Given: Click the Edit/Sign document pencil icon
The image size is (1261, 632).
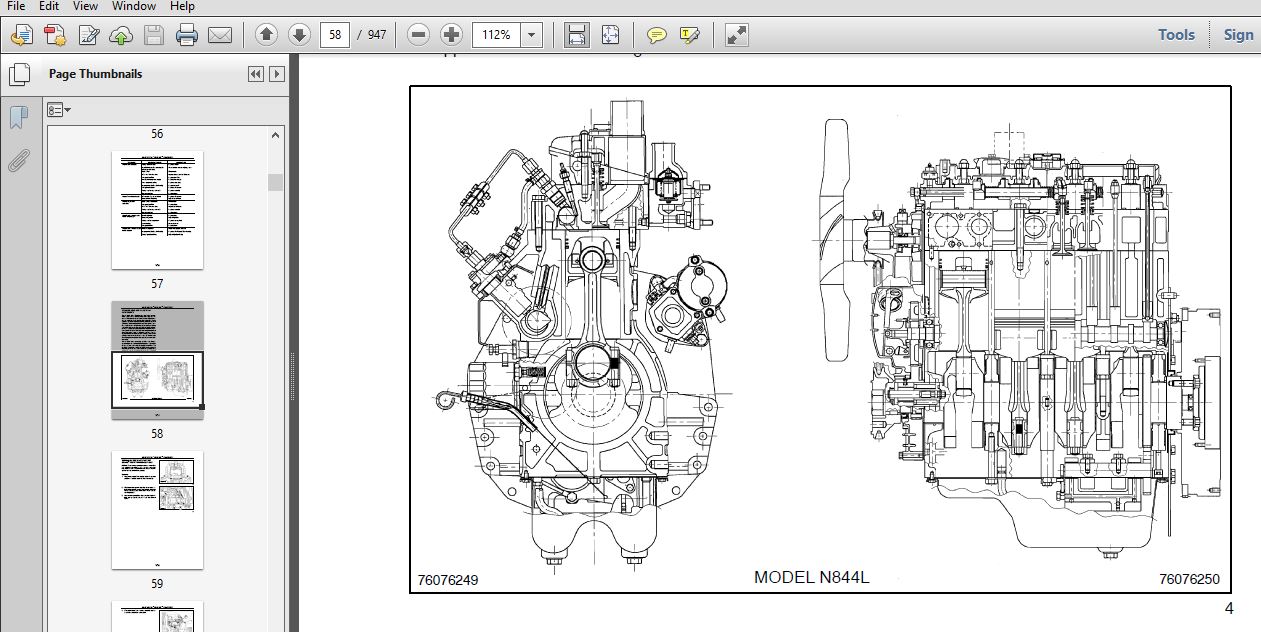Looking at the screenshot, I should [88, 36].
